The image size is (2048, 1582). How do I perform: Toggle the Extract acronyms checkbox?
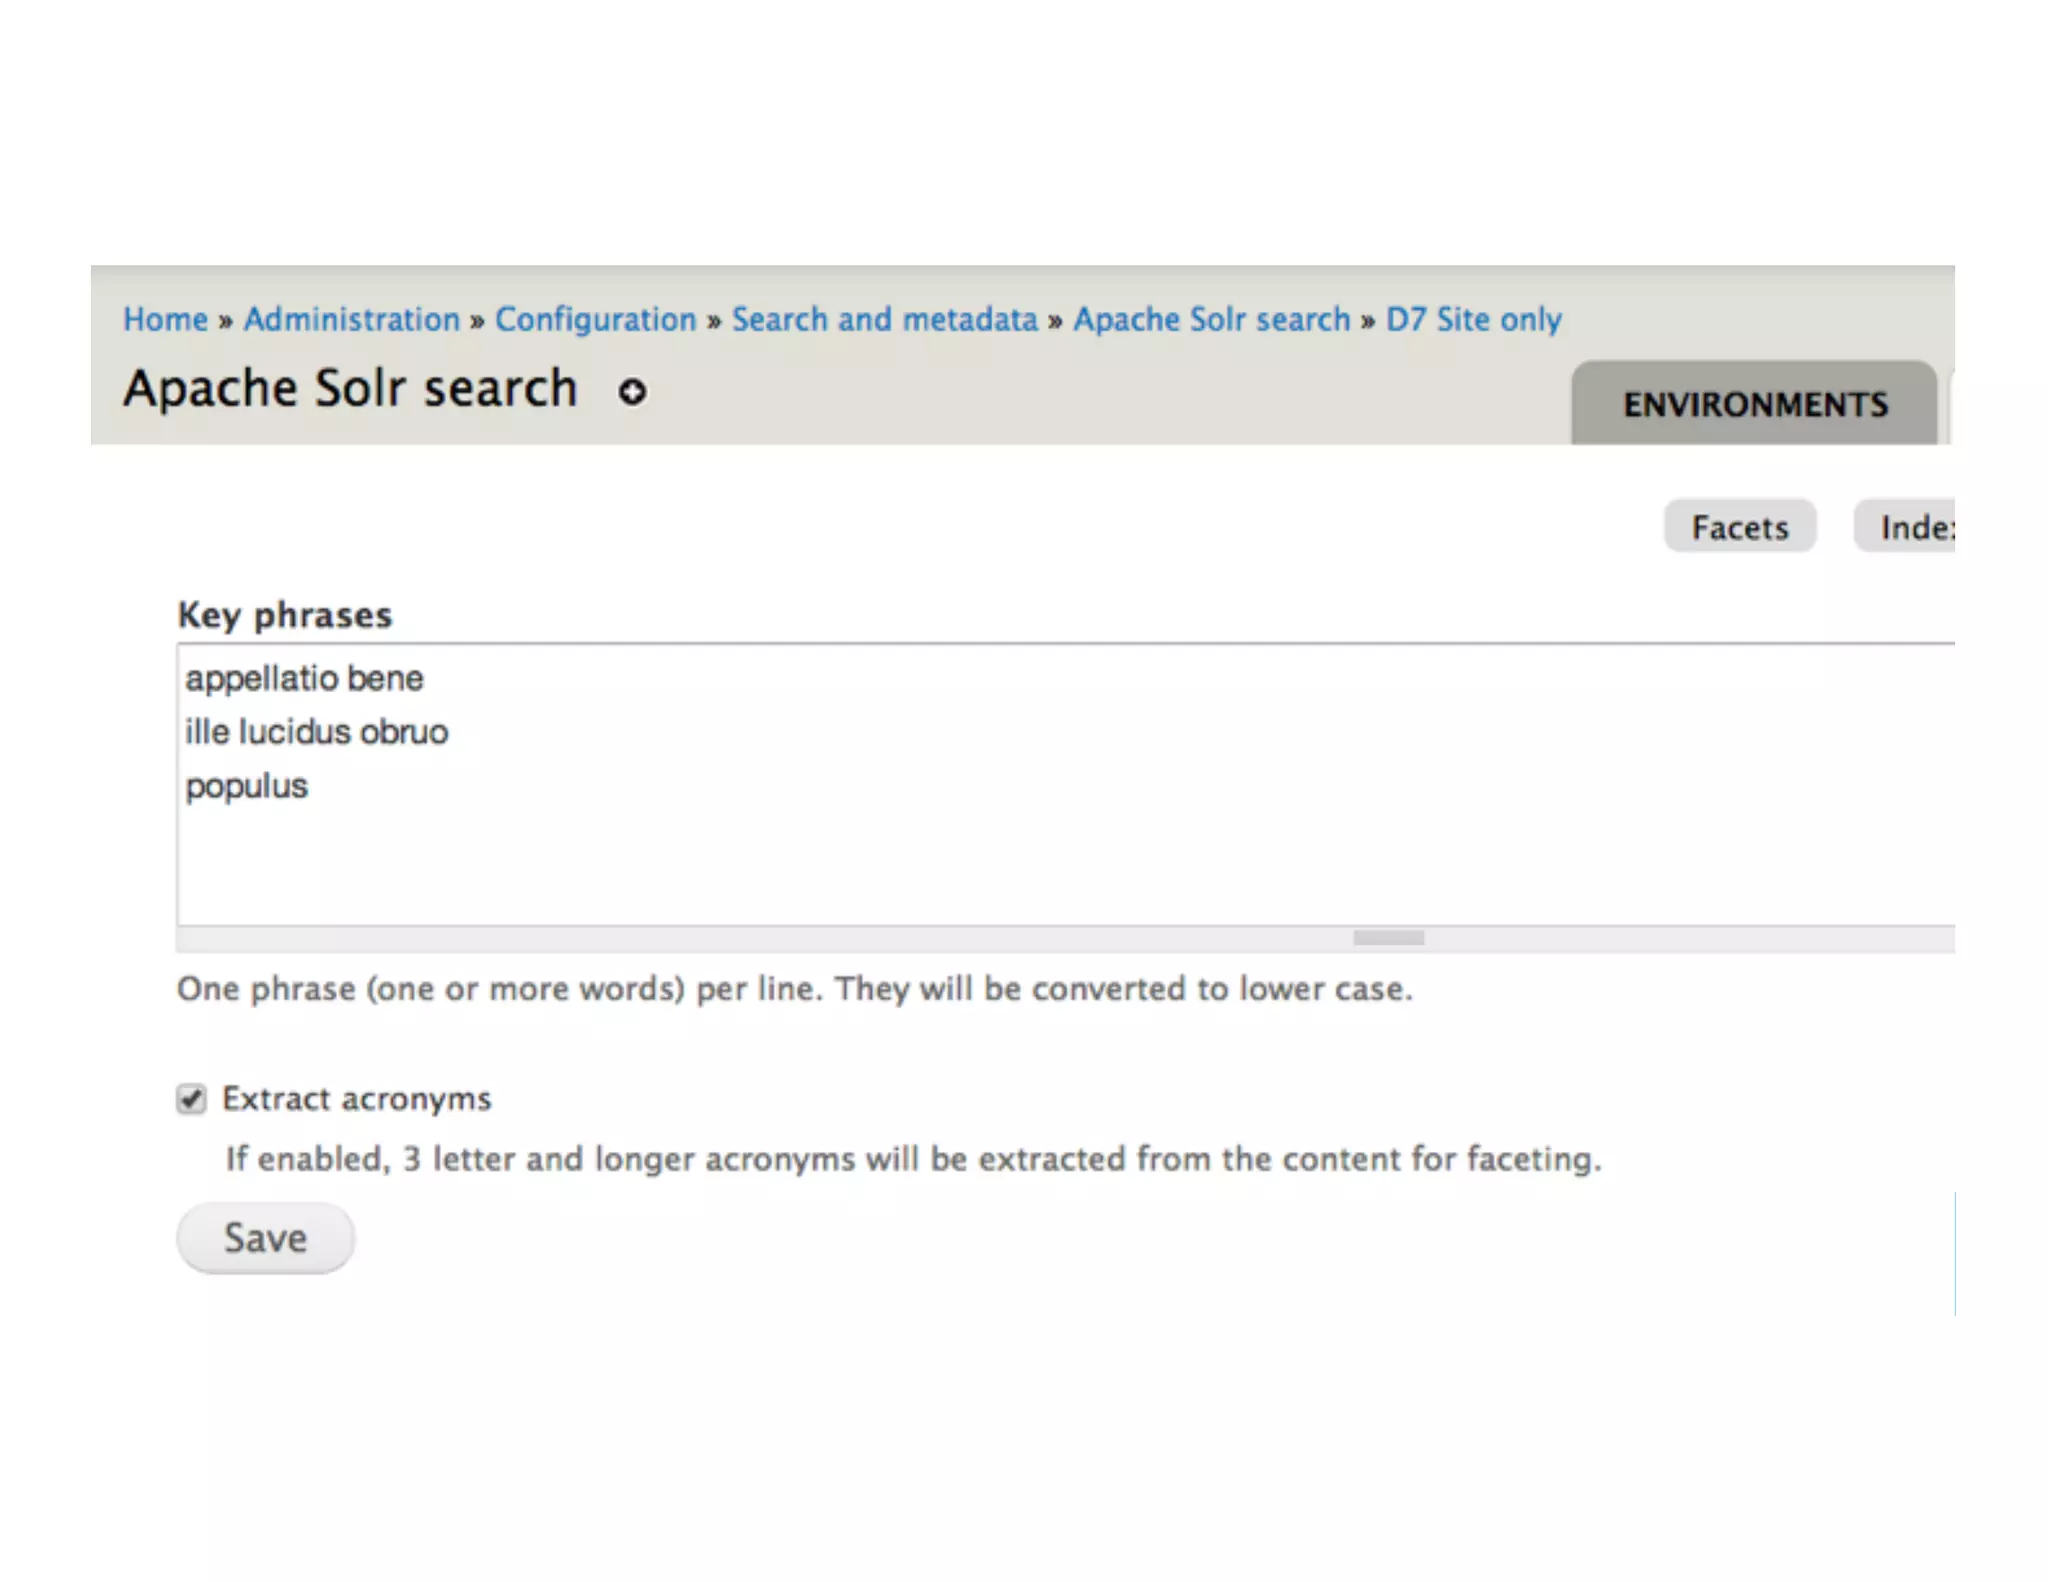[191, 1099]
